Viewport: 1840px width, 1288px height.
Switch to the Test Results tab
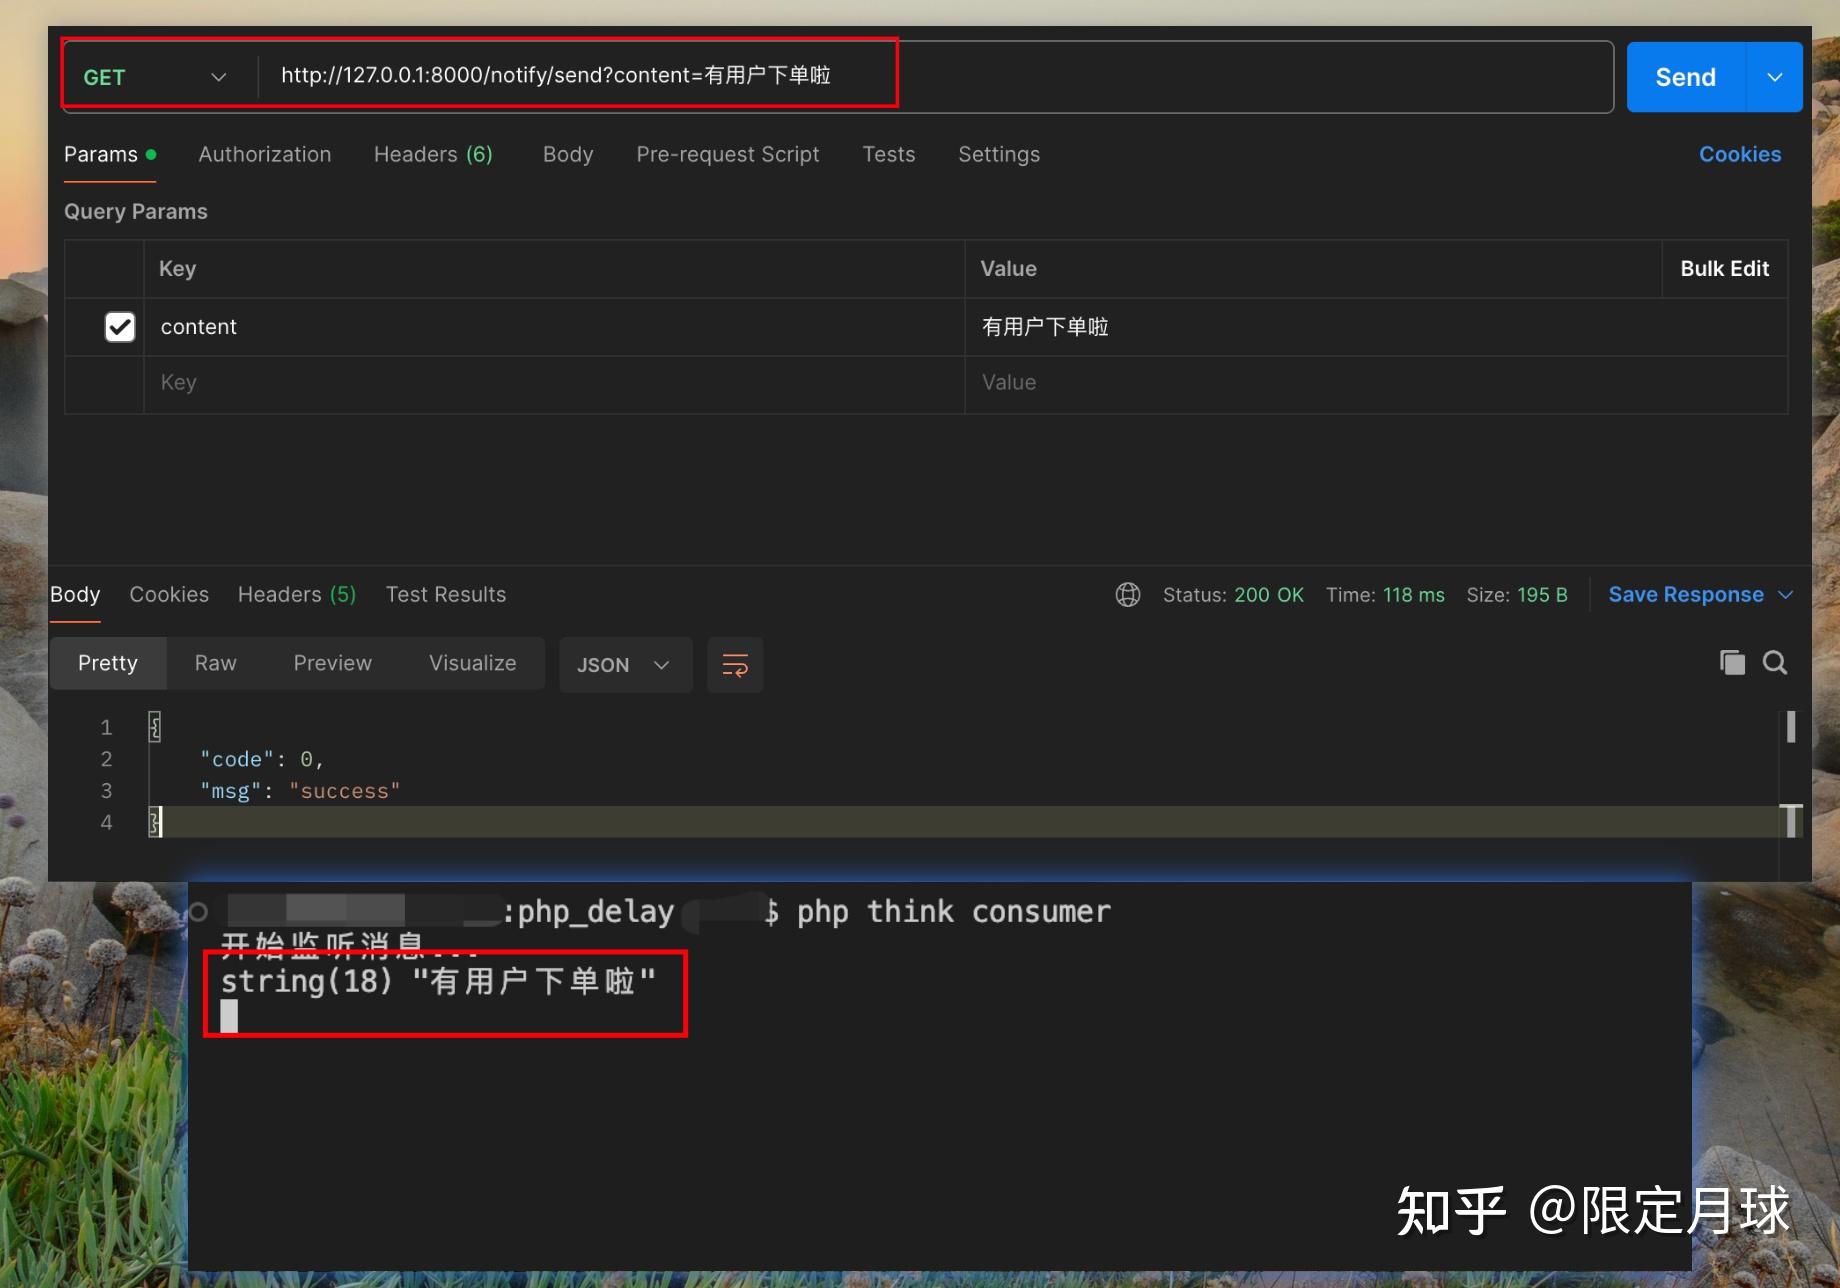446,594
